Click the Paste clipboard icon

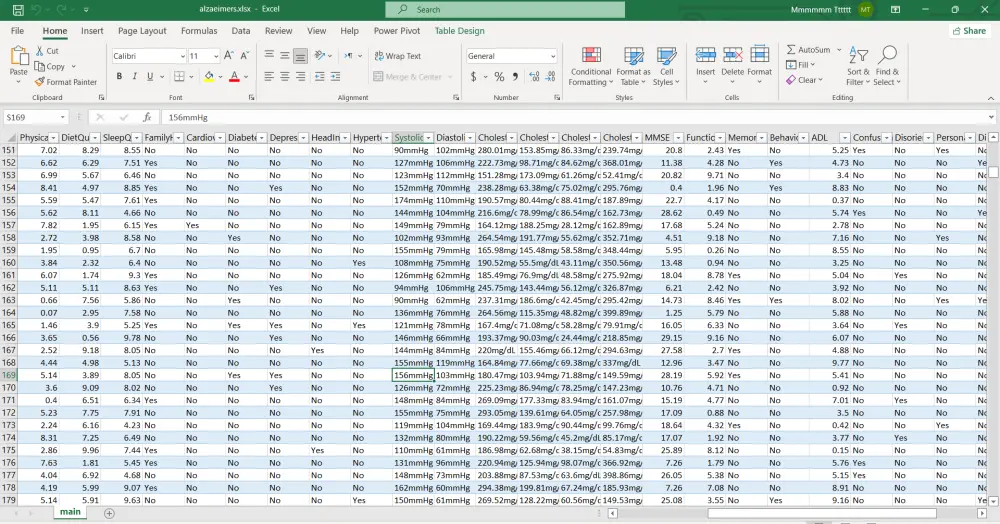tap(18, 56)
